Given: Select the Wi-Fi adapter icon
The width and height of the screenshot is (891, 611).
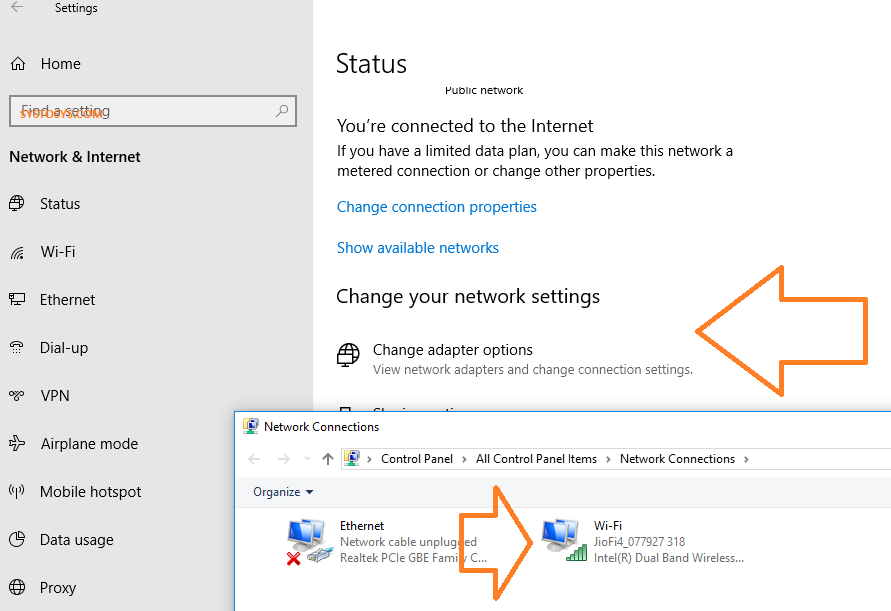Looking at the screenshot, I should pyautogui.click(x=564, y=541).
